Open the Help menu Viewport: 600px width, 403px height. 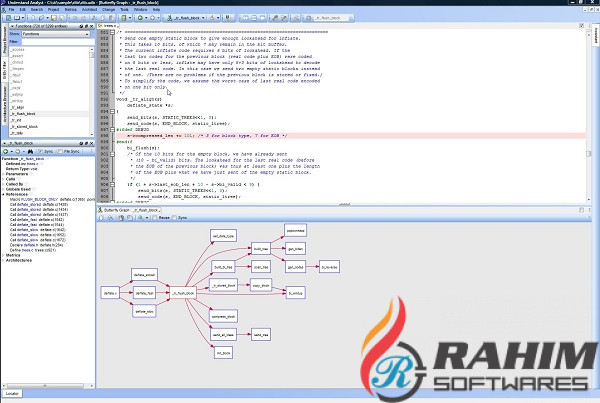(157, 9)
